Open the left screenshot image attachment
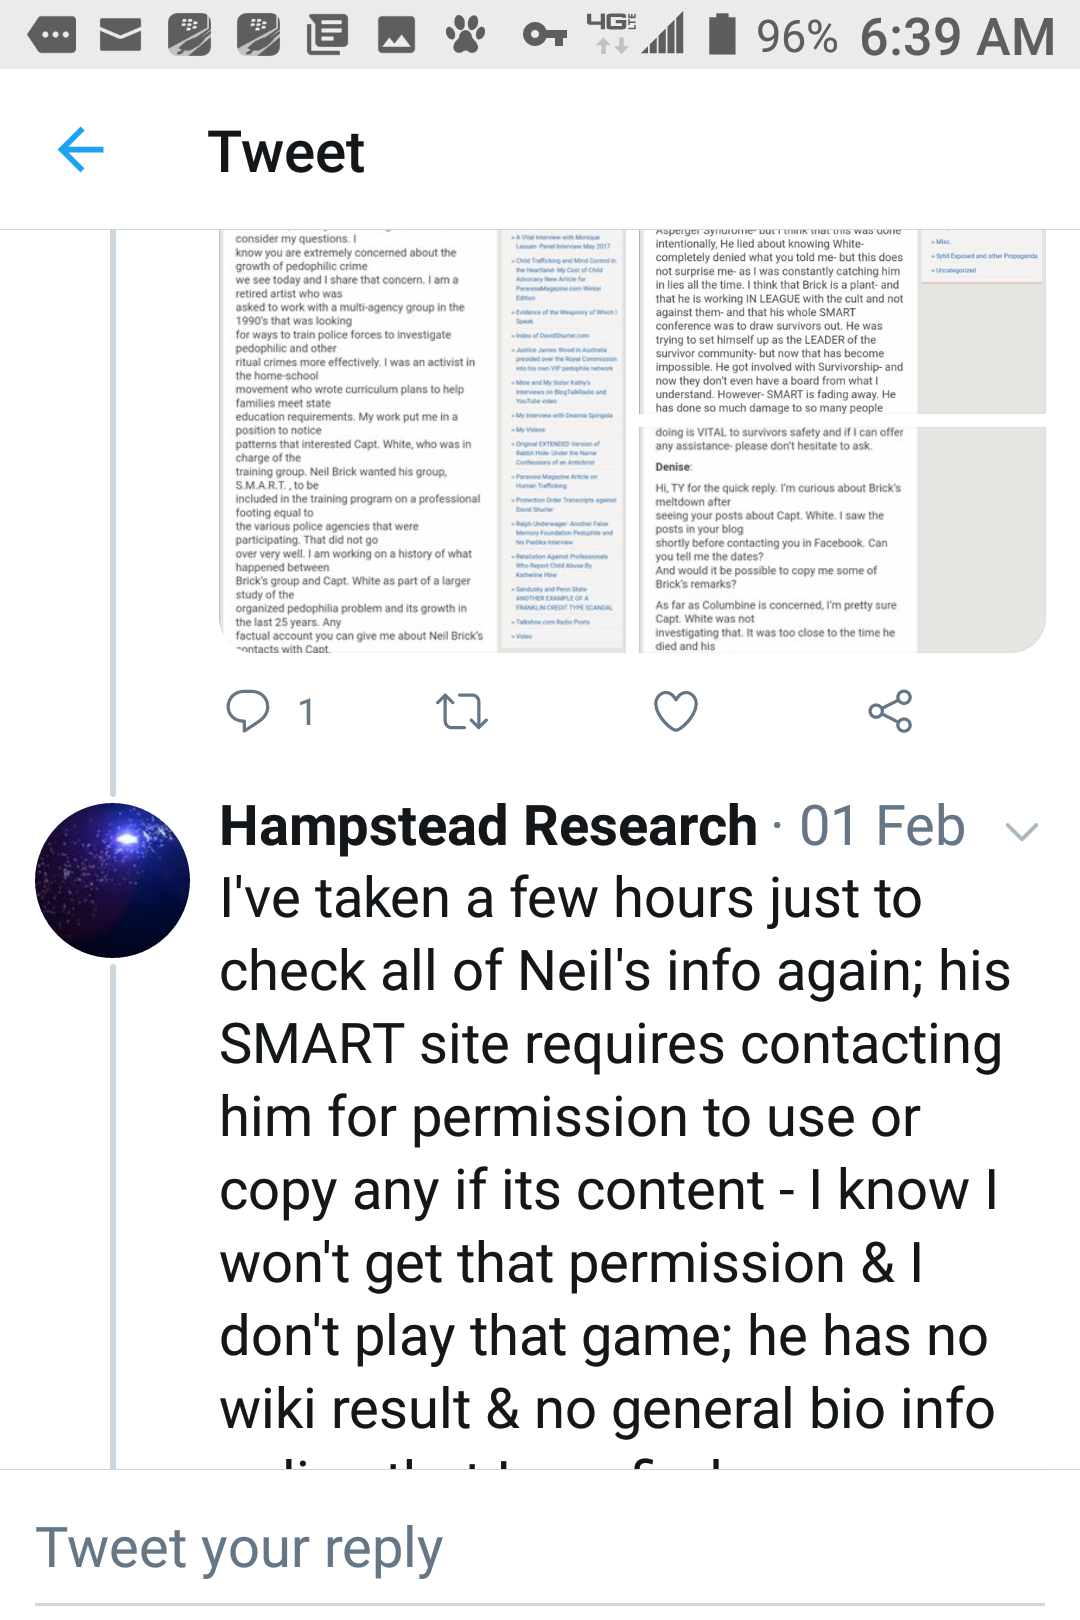Screen dimensions: 1080x1620 click(x=422, y=441)
